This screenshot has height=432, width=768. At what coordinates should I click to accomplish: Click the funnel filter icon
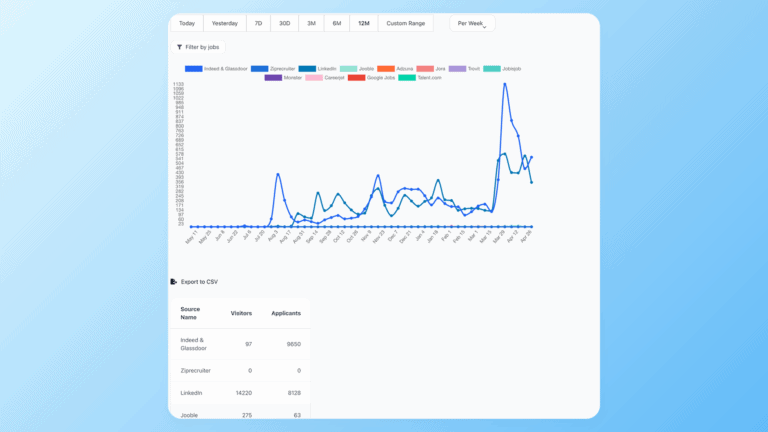(179, 47)
